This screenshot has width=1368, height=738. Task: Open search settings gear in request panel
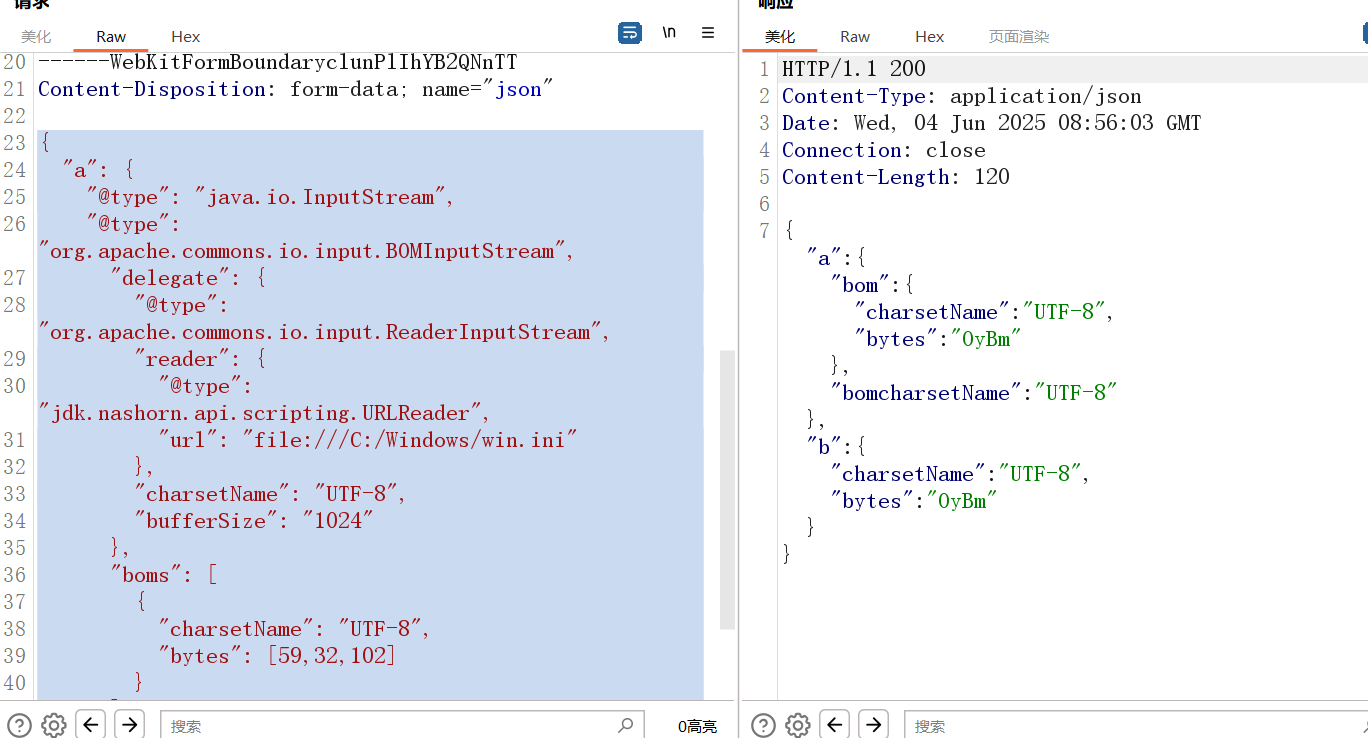click(x=54, y=725)
